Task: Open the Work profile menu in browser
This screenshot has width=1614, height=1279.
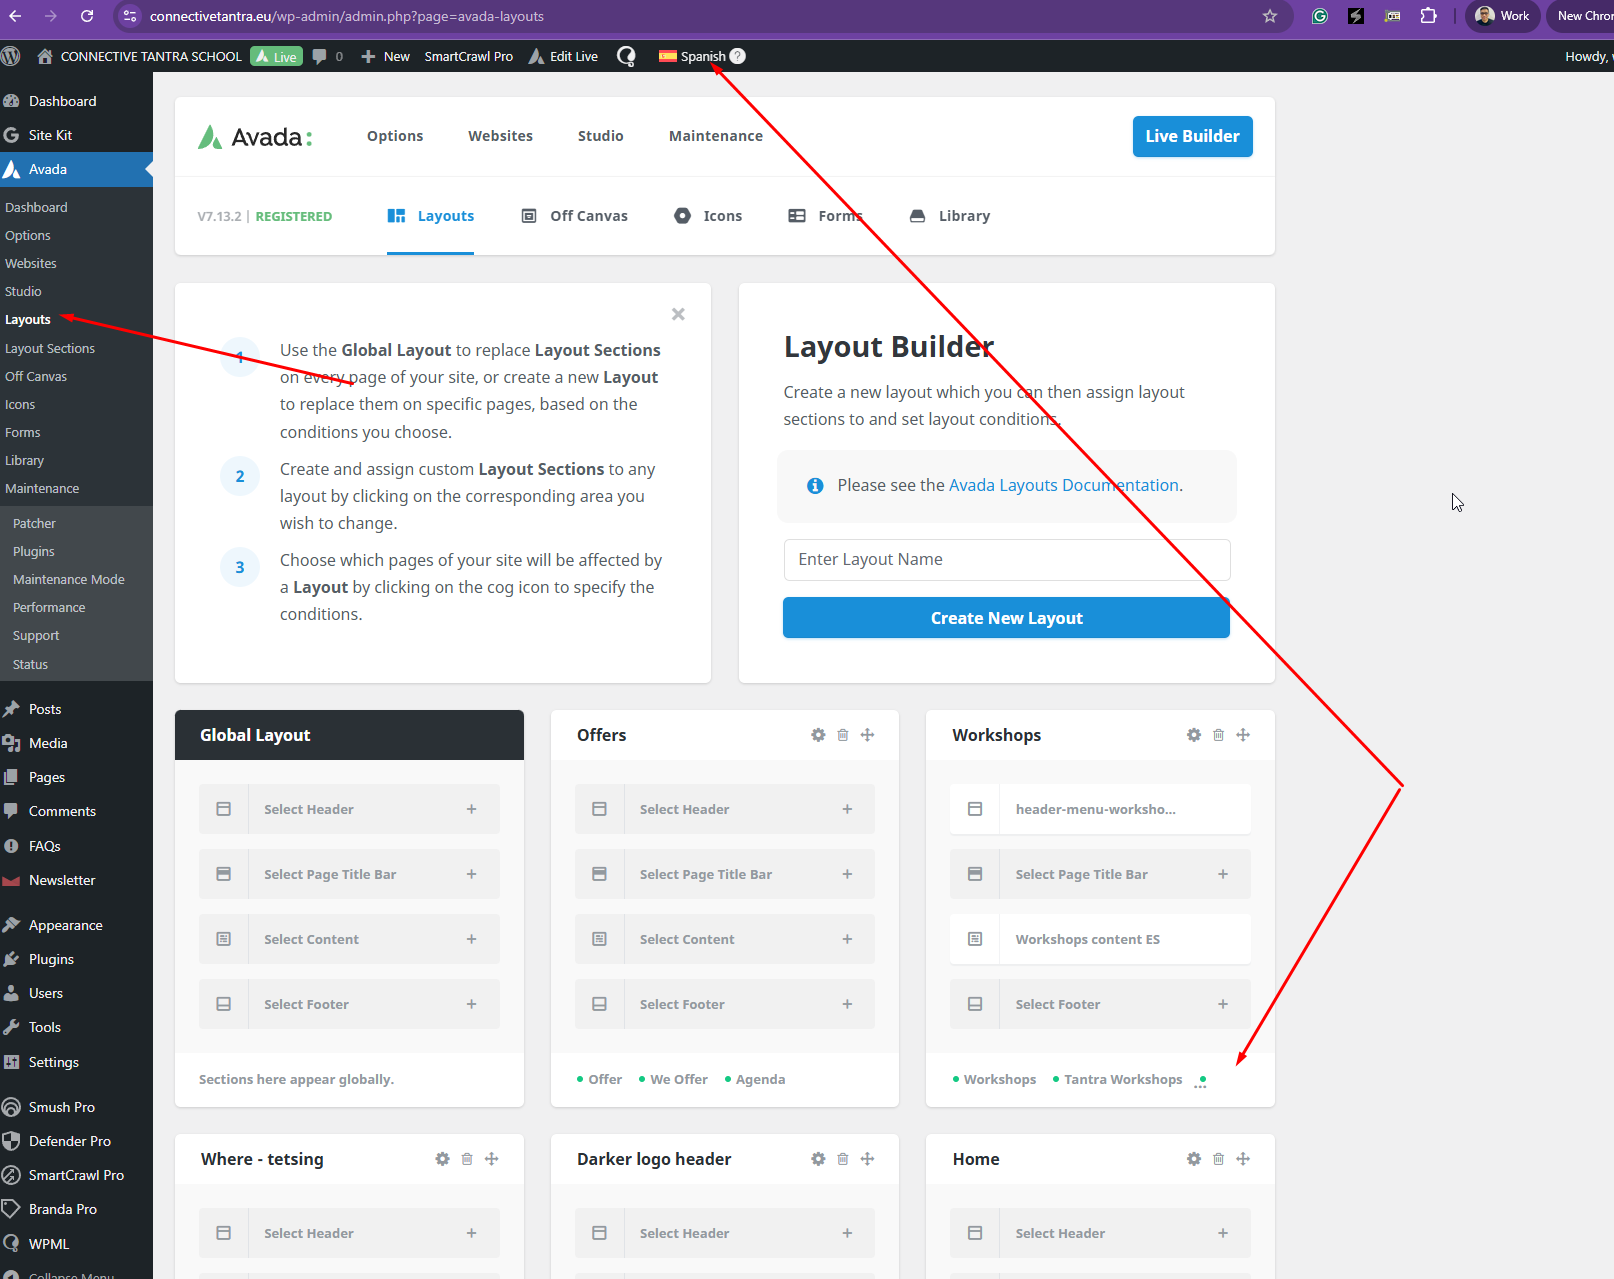Action: 1503,16
